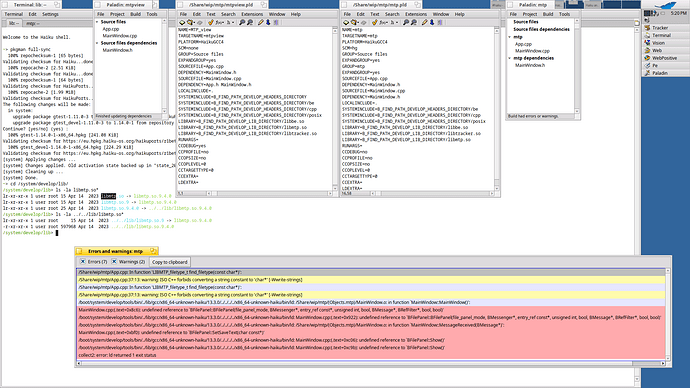The width and height of the screenshot is (690, 388).
Task: Switch to WebPositive in the Deskbar
Action: 664,58
